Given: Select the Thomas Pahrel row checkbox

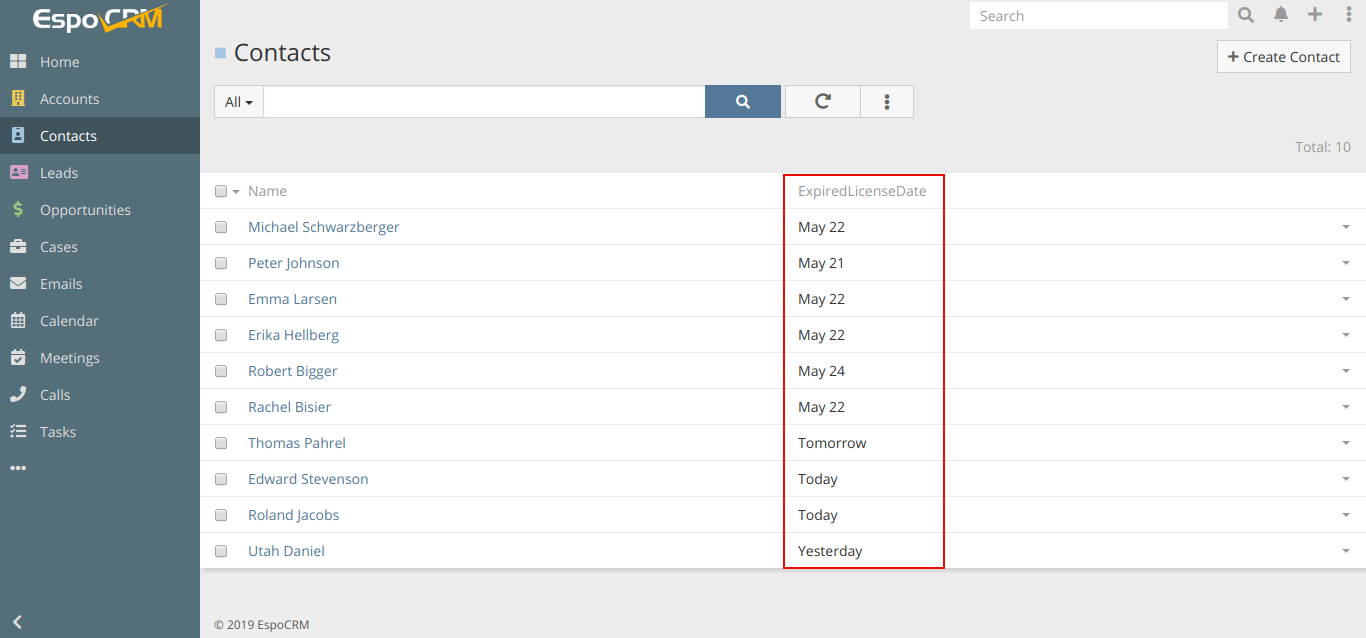Looking at the screenshot, I should click(x=221, y=443).
